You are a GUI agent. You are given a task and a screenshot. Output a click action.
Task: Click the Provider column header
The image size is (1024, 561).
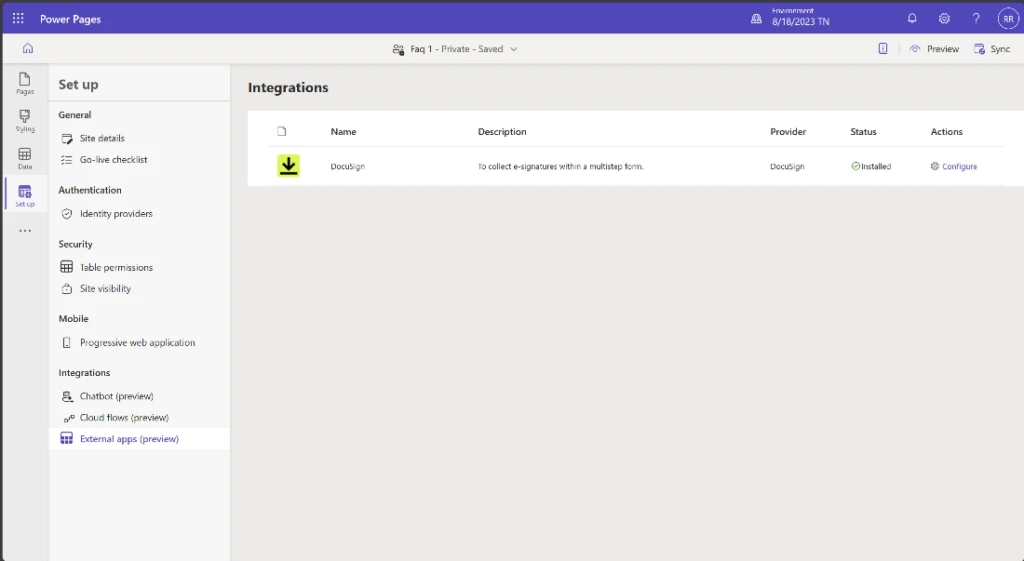(788, 132)
